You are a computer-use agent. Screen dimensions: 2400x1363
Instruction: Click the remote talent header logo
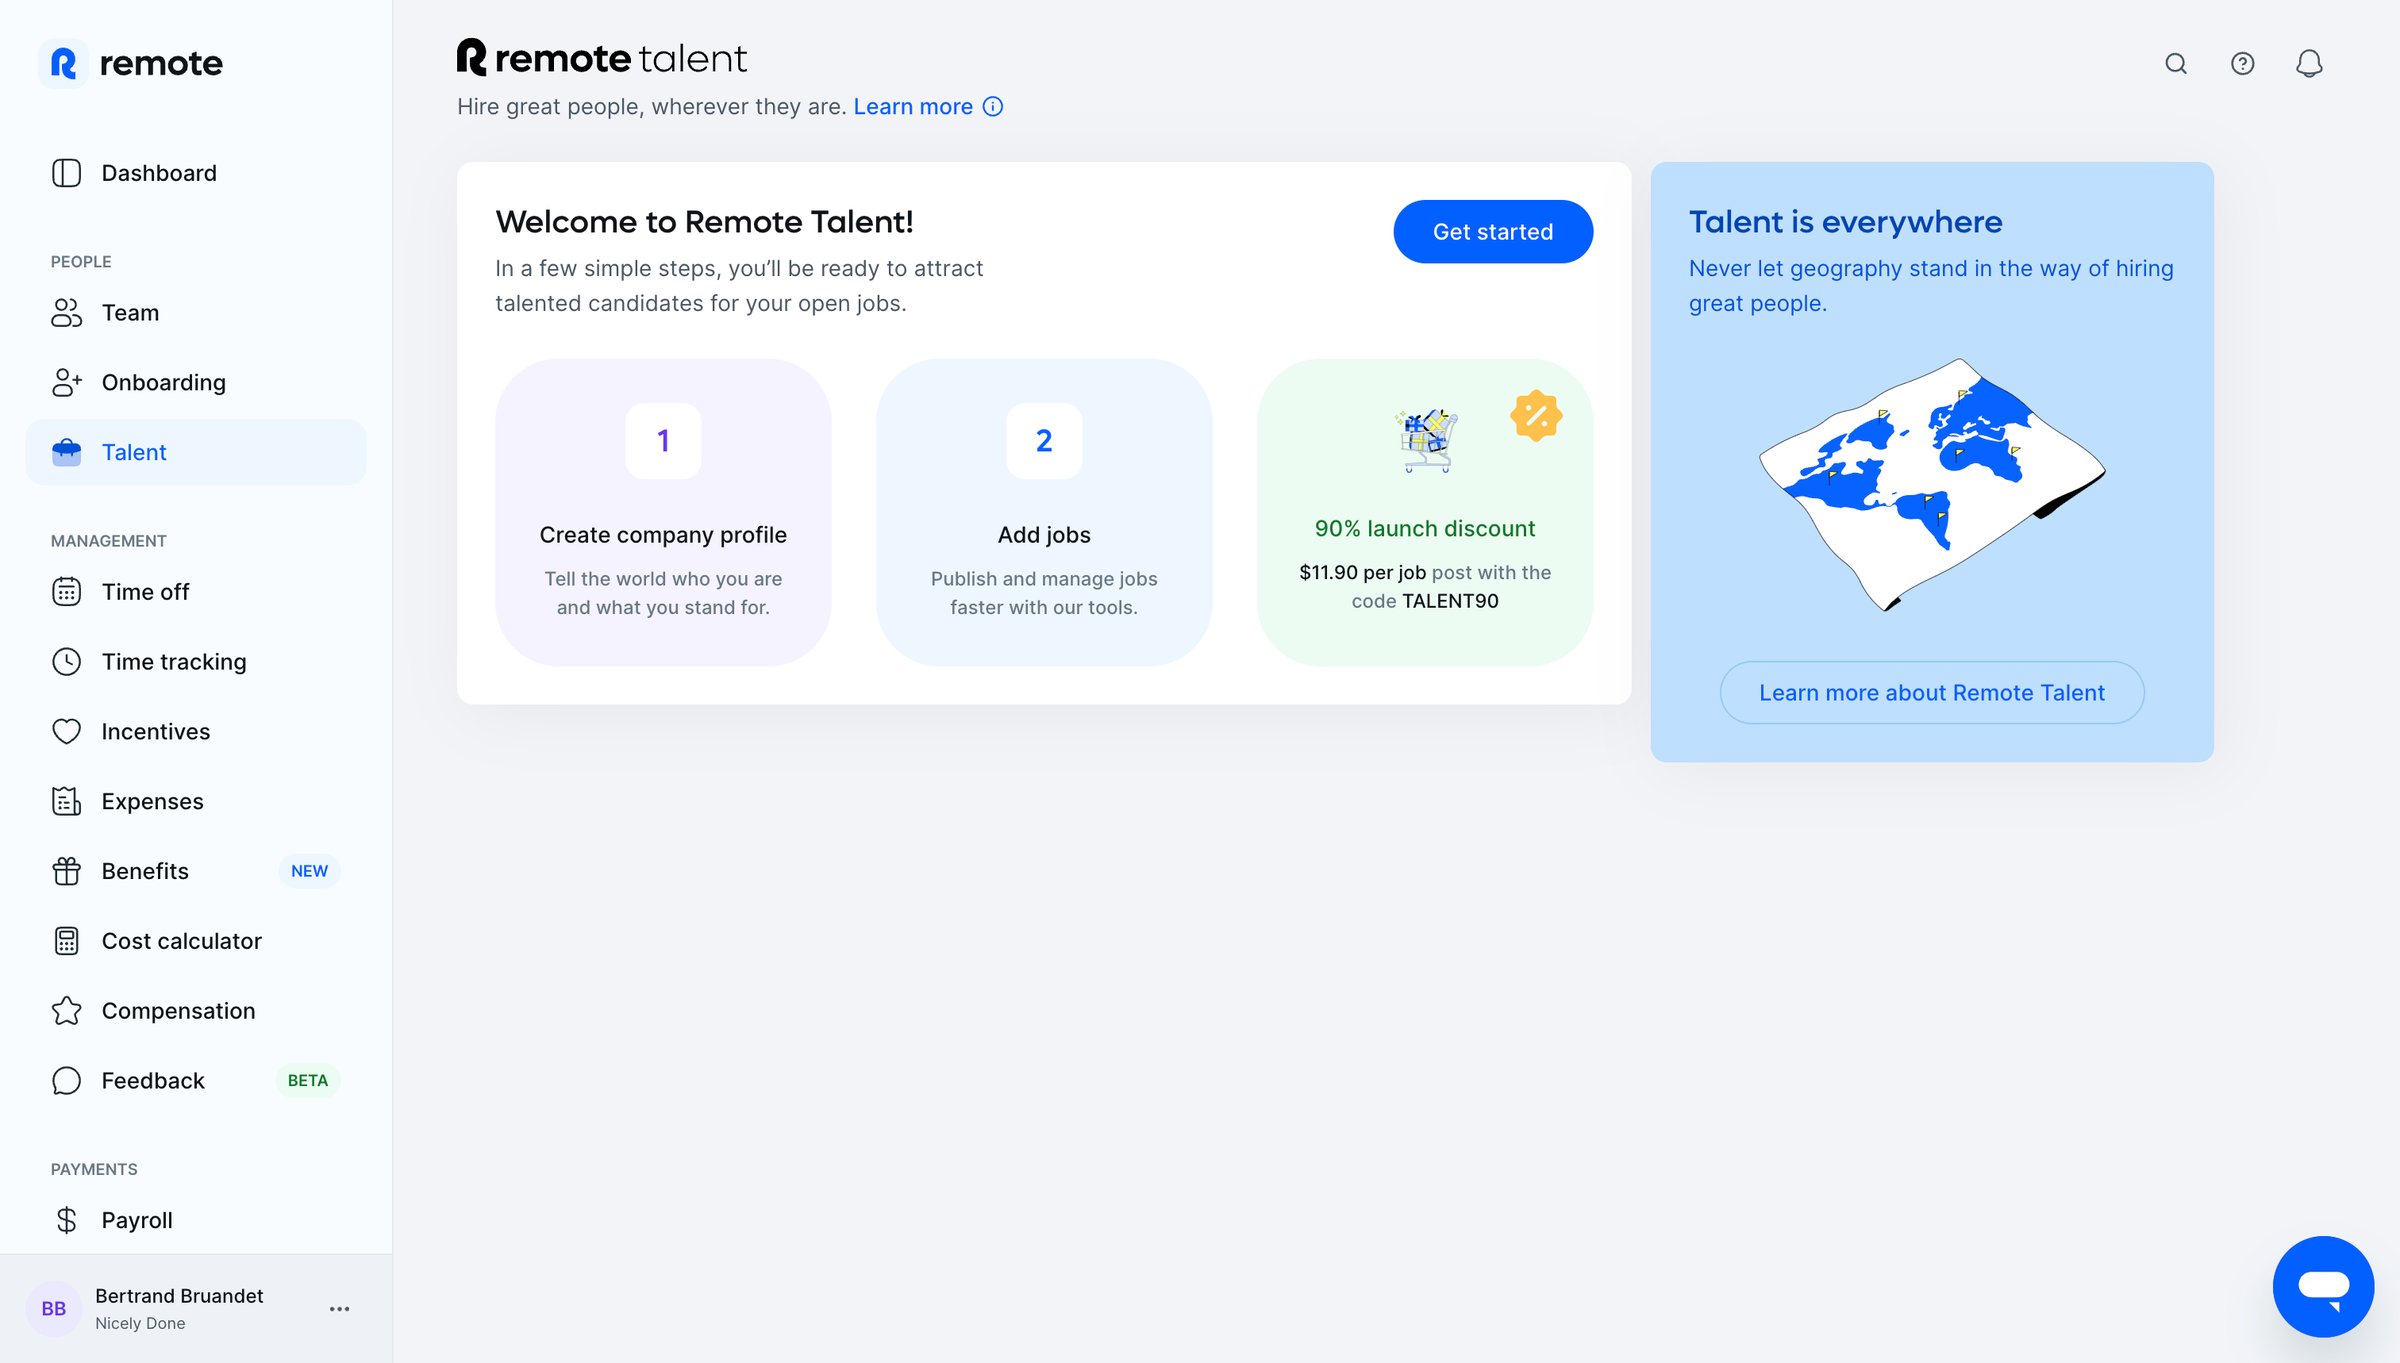click(602, 58)
